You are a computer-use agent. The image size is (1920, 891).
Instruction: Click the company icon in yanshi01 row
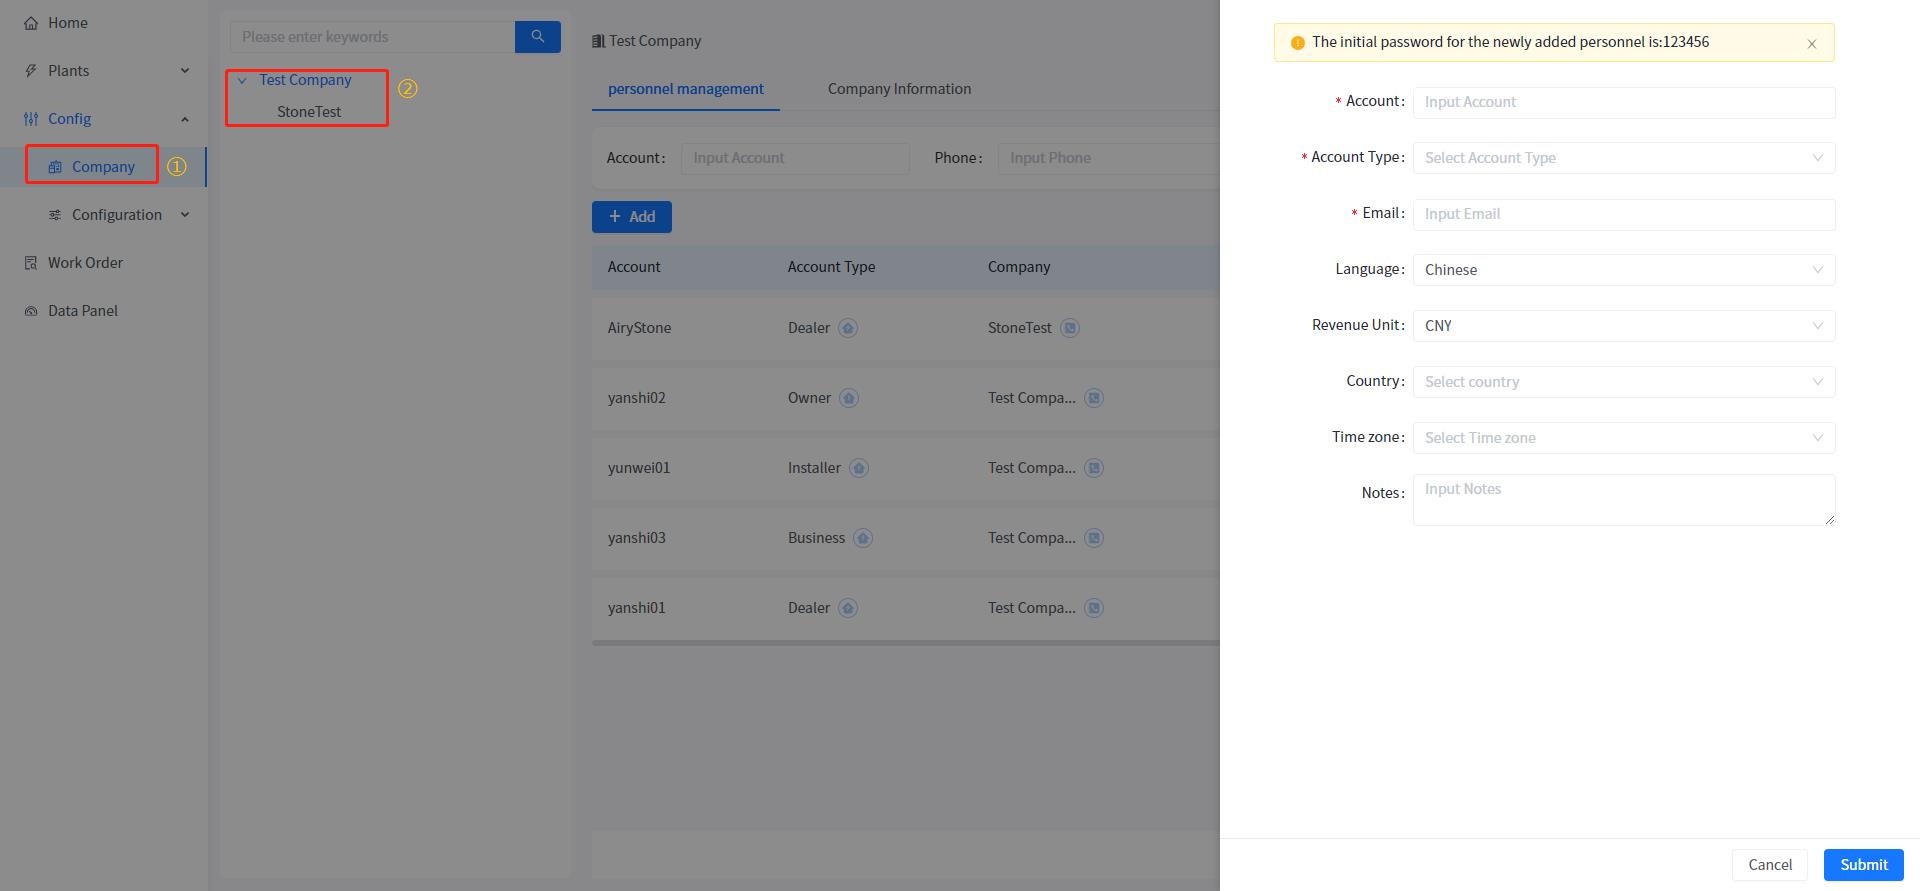click(1094, 608)
